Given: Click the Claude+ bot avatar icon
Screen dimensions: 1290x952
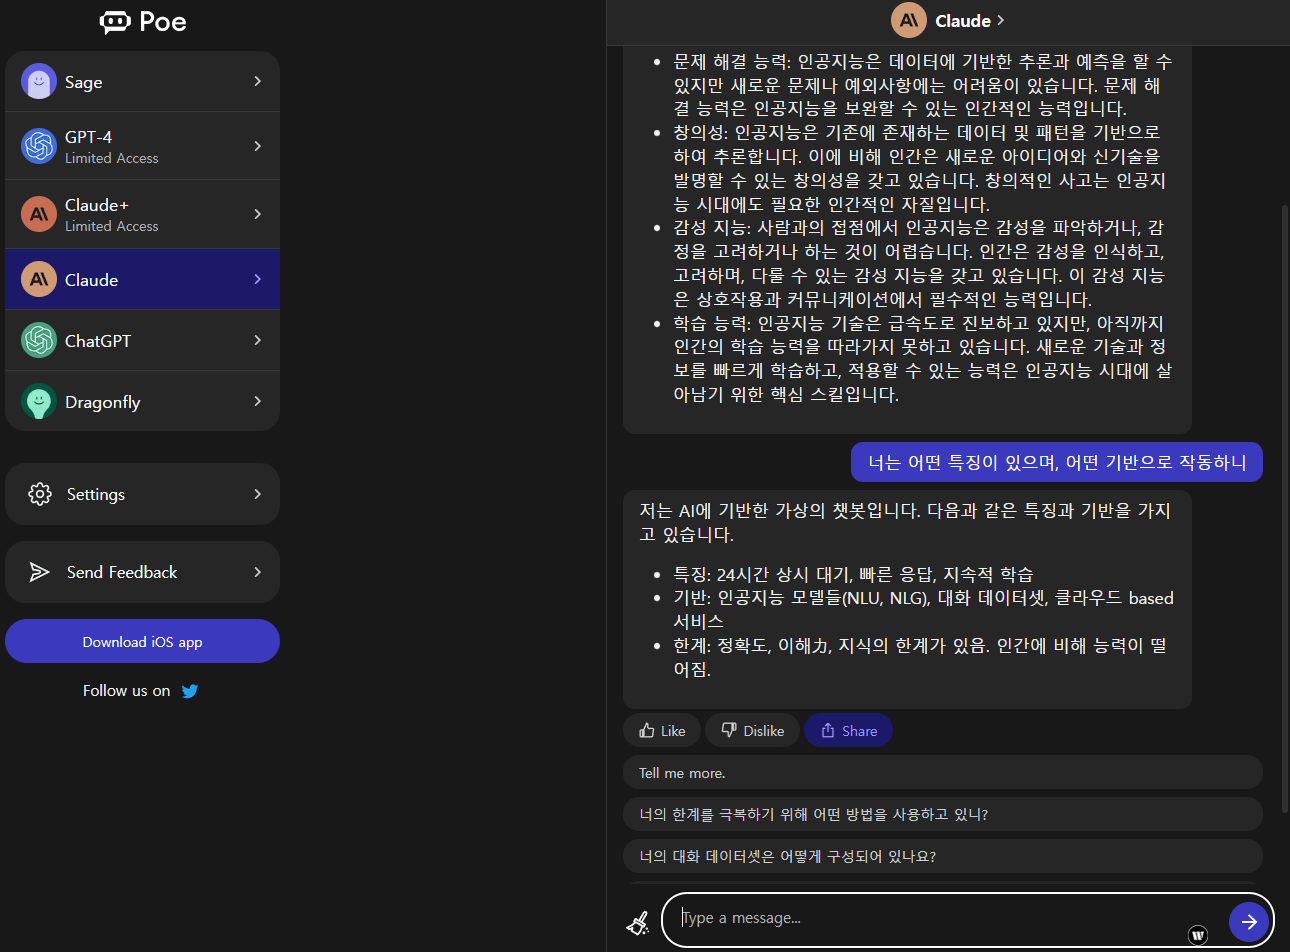Looking at the screenshot, I should (x=39, y=214).
